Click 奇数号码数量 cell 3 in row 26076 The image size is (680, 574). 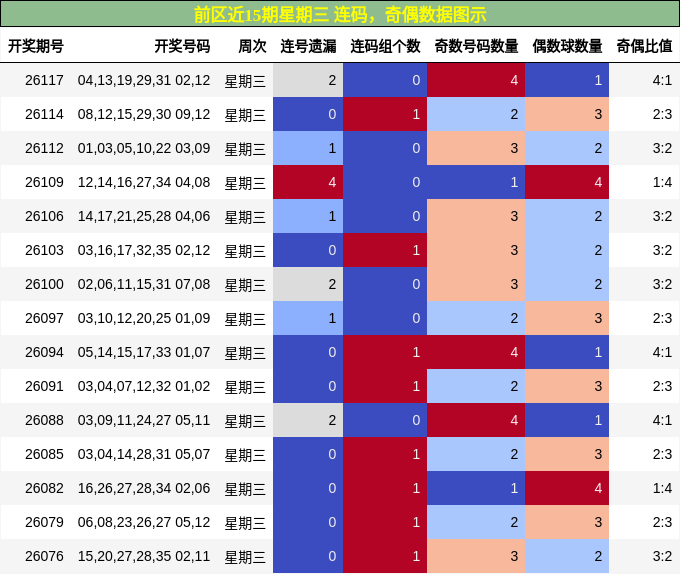tap(476, 556)
